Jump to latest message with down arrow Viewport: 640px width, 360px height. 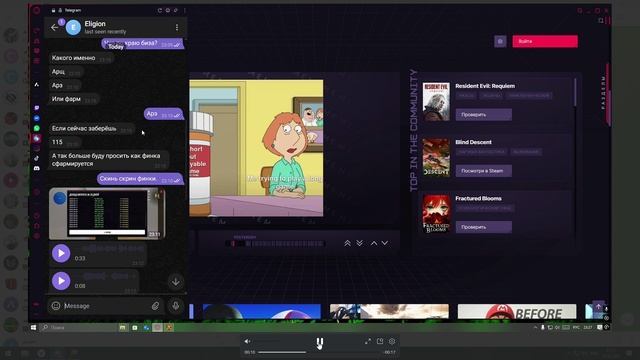pos(176,282)
